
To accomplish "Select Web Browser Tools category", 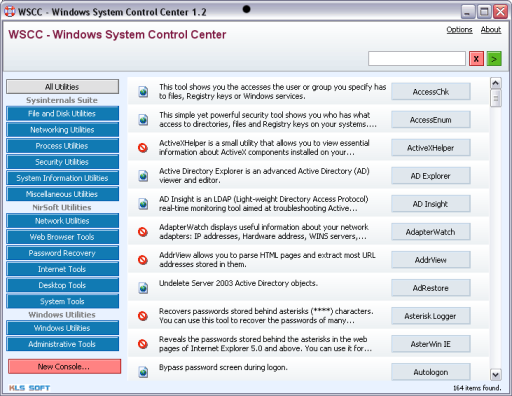I will (62, 237).
